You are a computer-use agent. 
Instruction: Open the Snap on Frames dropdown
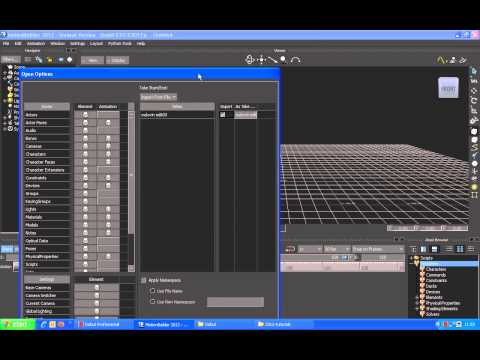click(x=378, y=249)
